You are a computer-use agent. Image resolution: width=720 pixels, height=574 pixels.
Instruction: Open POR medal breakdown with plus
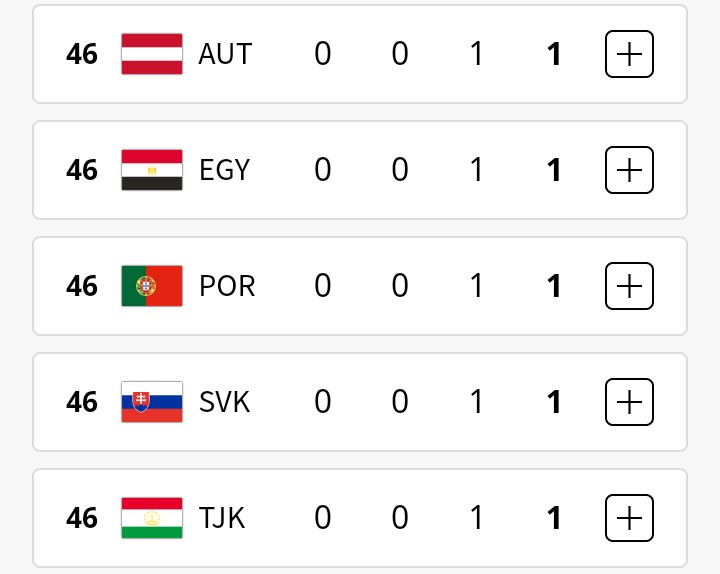pyautogui.click(x=629, y=286)
